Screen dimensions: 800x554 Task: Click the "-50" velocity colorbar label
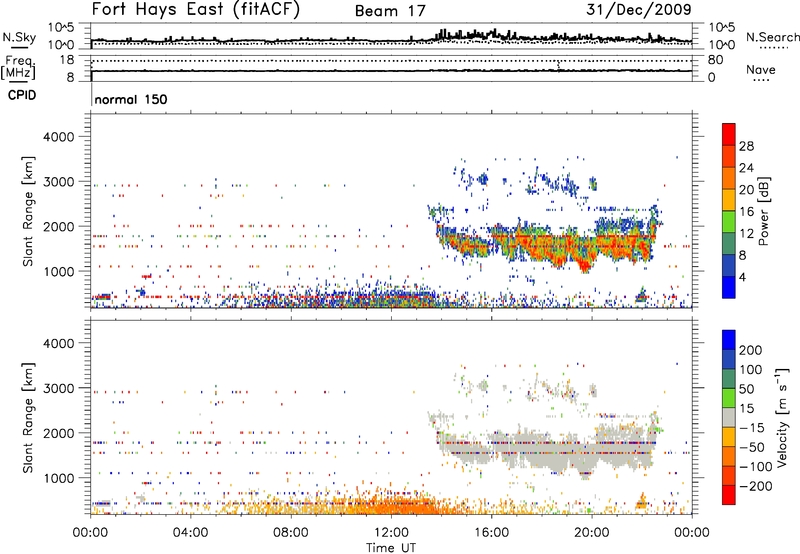pyautogui.click(x=751, y=447)
